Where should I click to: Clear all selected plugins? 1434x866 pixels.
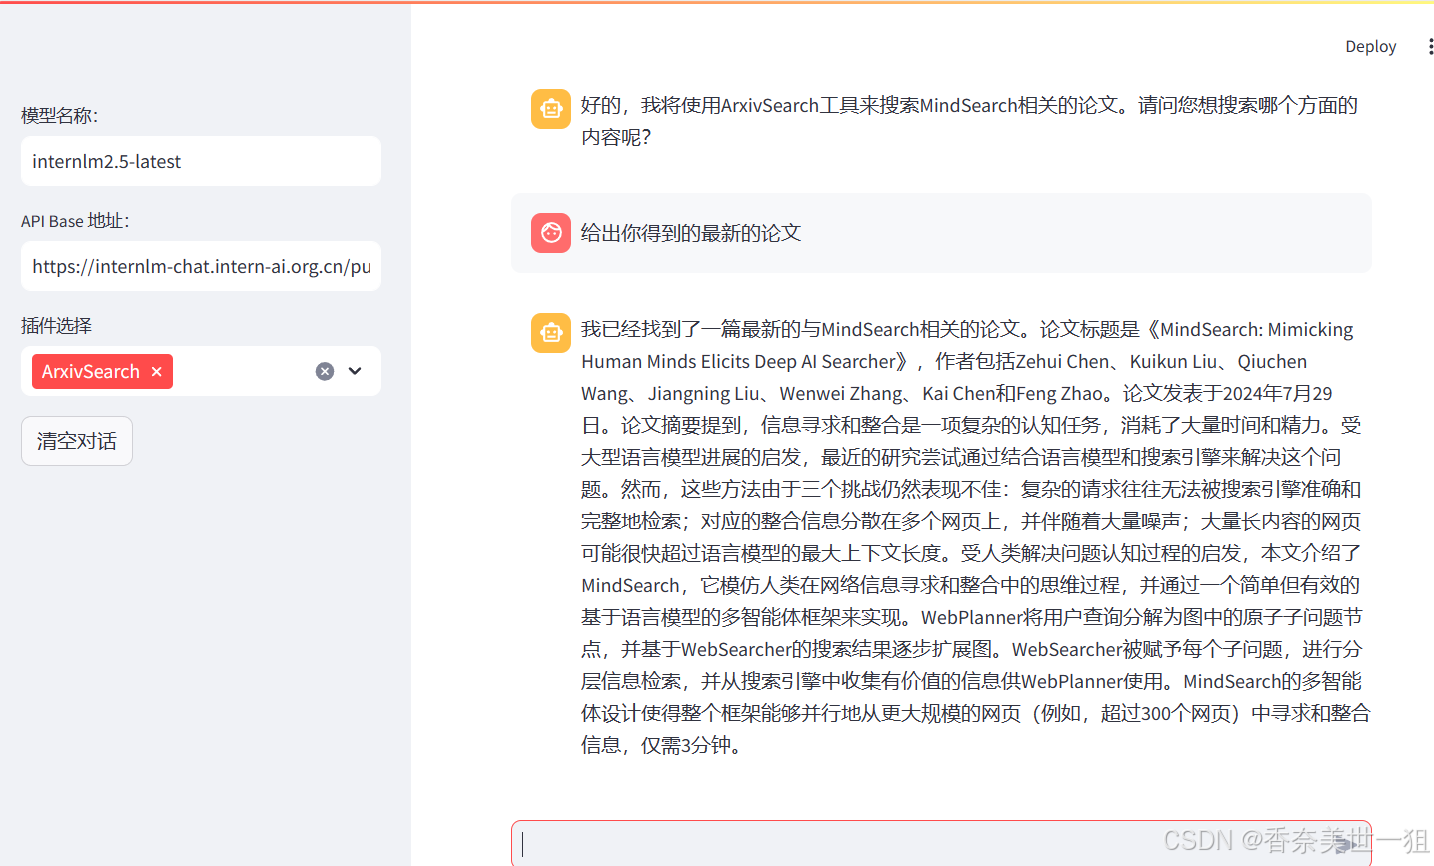click(x=325, y=371)
